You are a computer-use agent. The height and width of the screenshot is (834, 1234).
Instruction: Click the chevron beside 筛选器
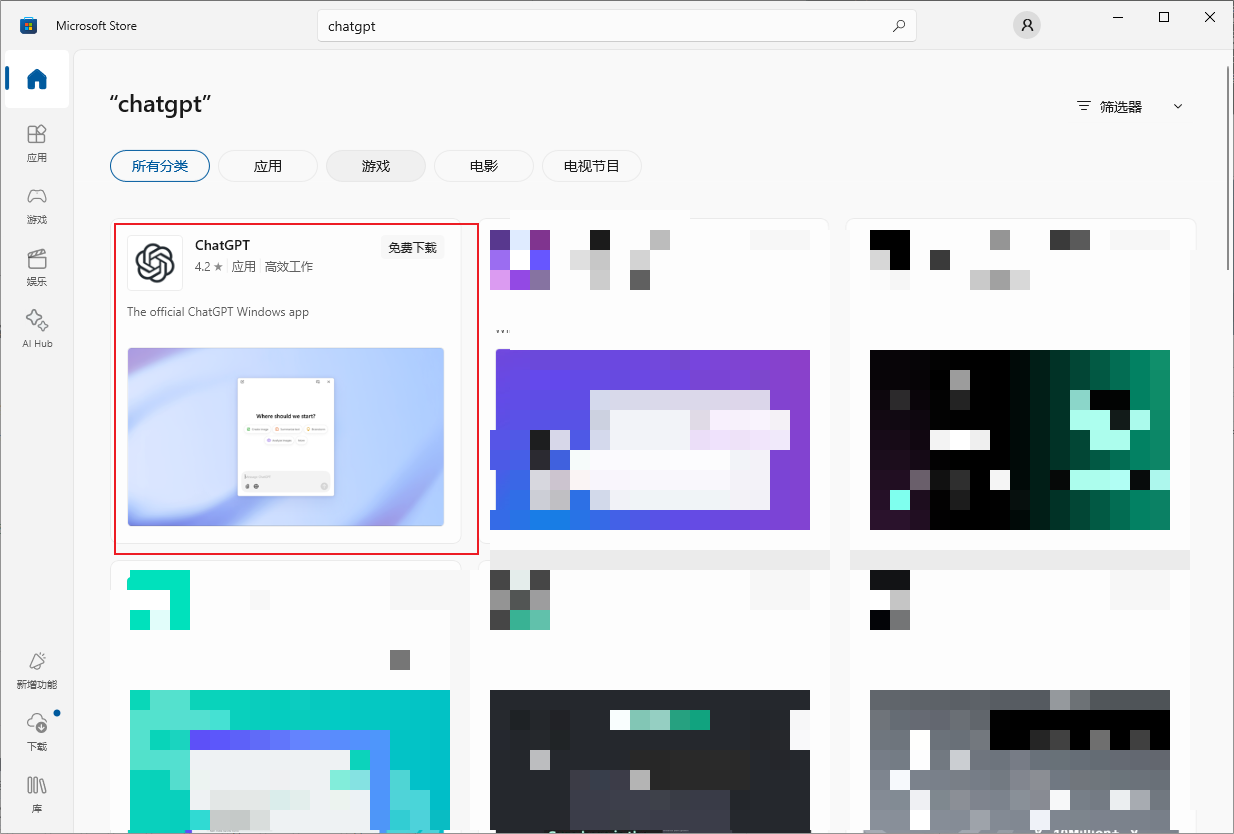[1178, 107]
